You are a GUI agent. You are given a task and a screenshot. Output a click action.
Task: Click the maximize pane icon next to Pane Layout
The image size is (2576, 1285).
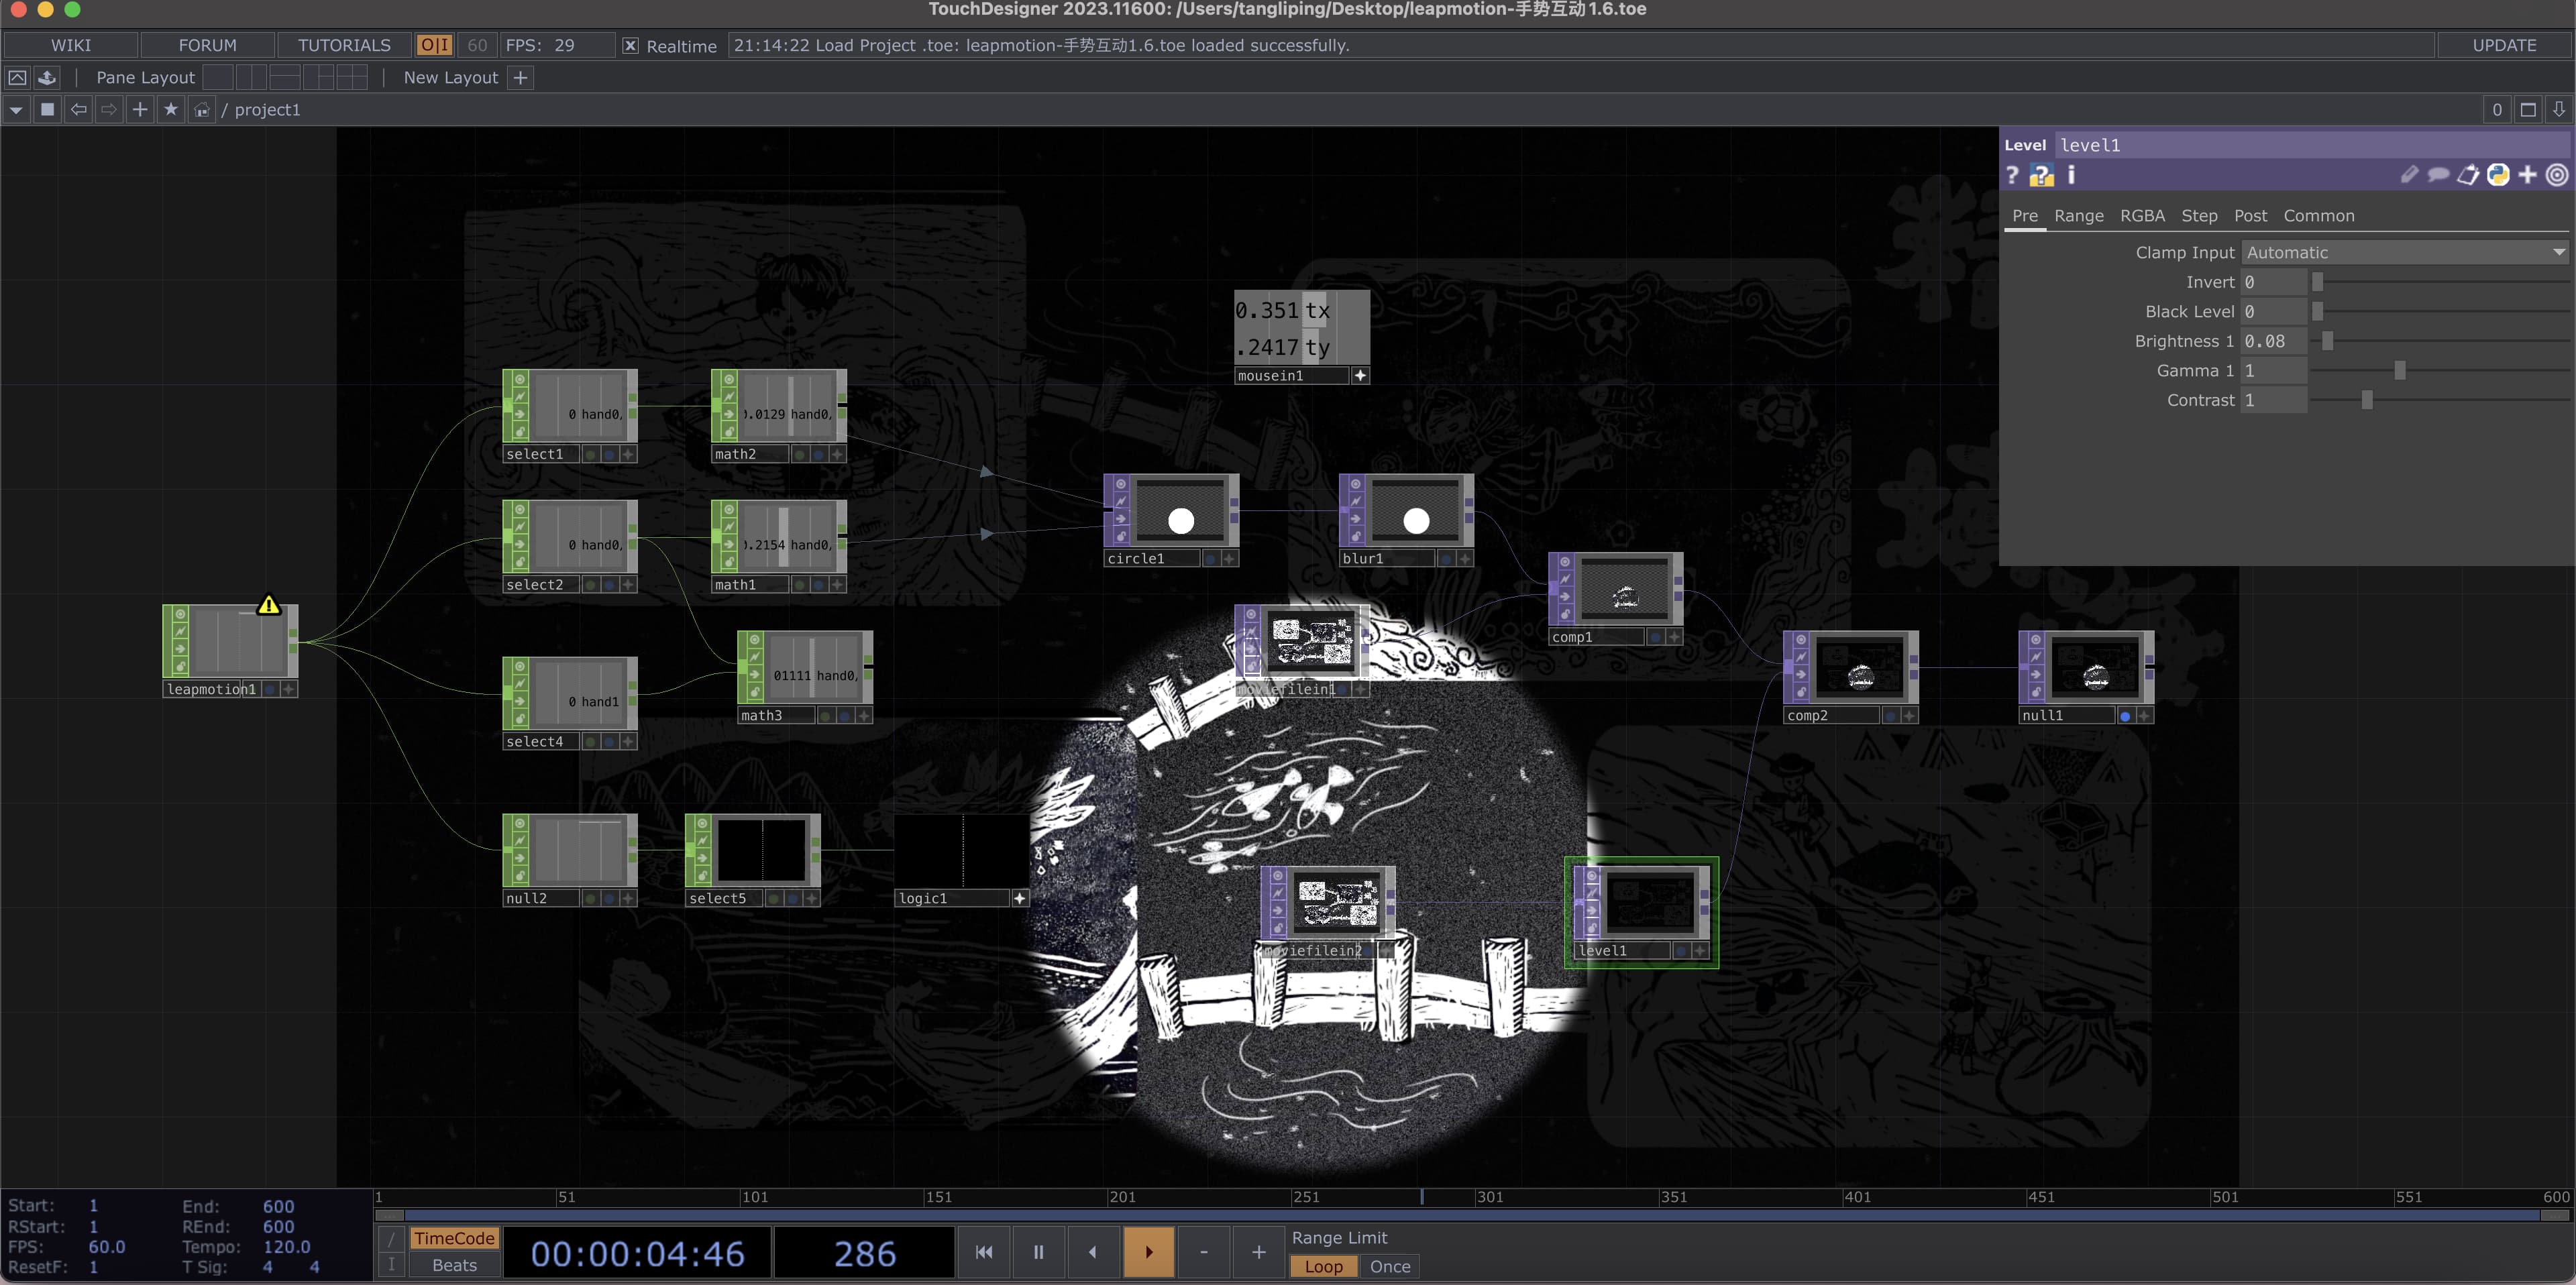coord(17,77)
